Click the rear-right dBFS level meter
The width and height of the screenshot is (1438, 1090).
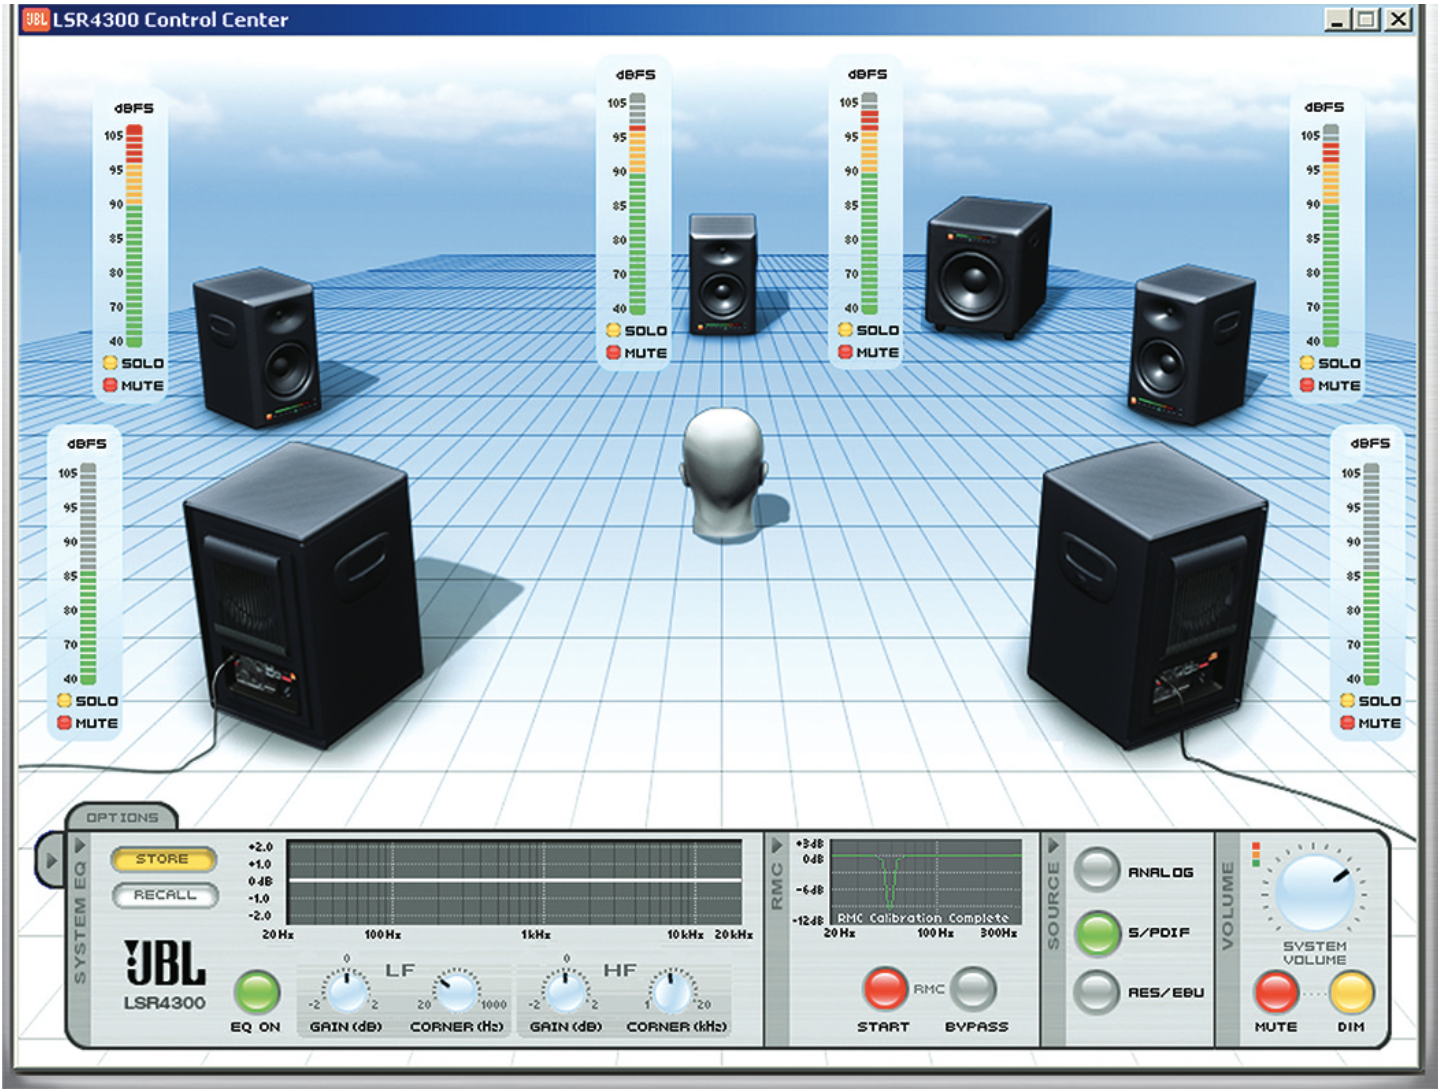click(1371, 574)
